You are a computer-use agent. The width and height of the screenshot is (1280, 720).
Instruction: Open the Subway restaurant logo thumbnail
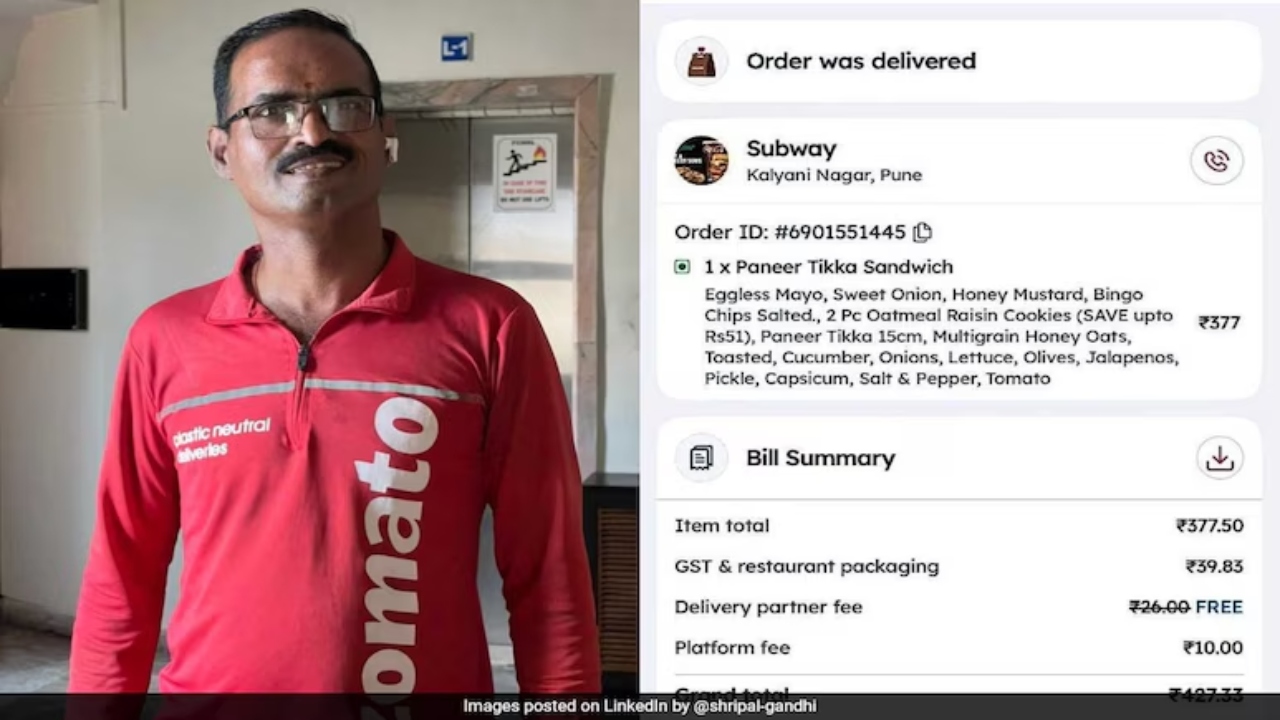(701, 161)
